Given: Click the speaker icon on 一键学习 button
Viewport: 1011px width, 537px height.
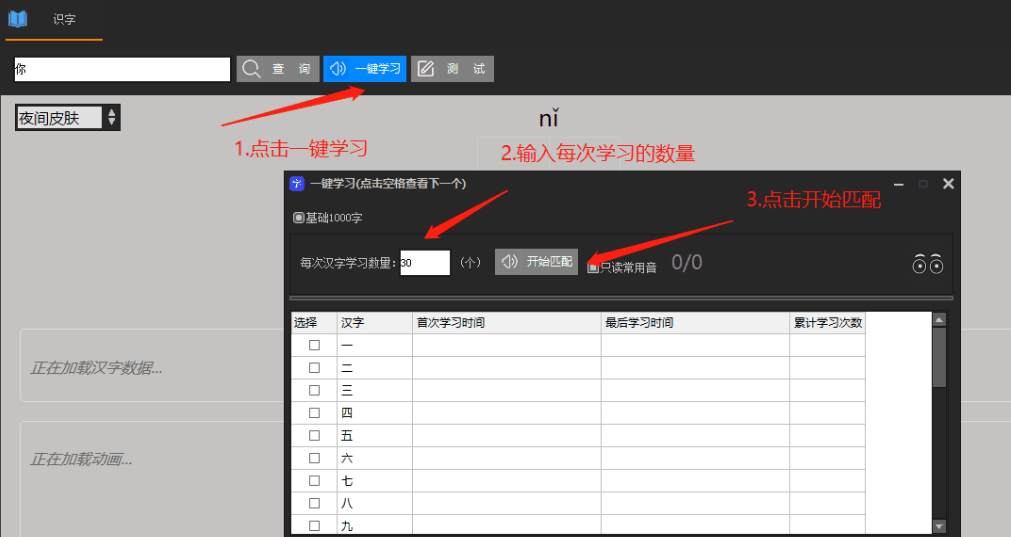Looking at the screenshot, I should 339,69.
